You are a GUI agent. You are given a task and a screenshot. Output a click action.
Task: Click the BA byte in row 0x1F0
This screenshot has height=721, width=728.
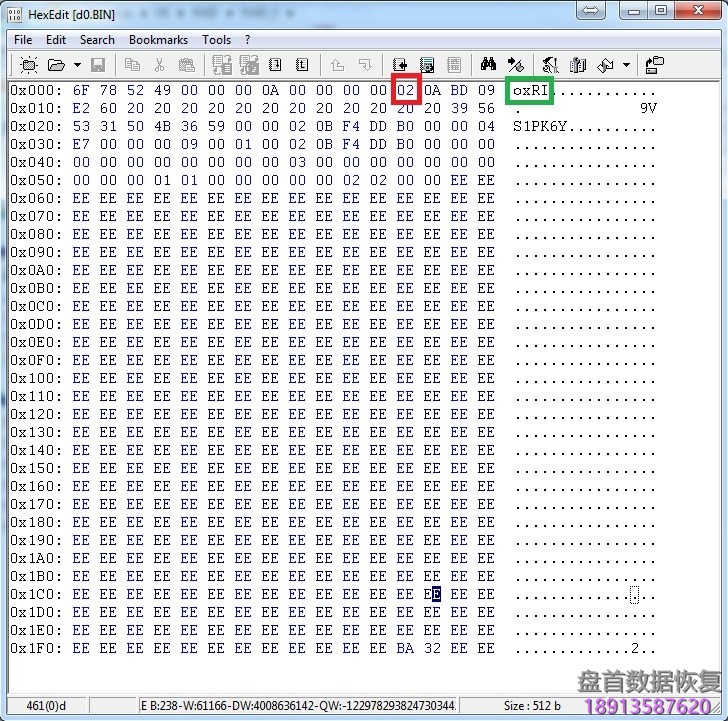[405, 648]
